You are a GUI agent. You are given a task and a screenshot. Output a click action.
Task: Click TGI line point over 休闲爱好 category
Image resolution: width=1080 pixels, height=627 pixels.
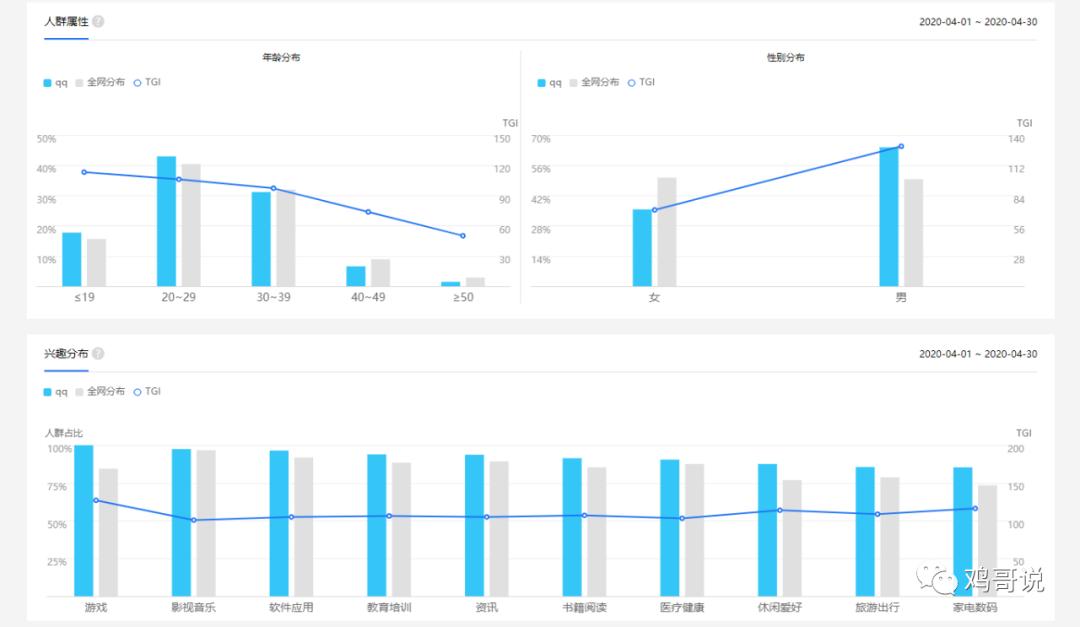(780, 511)
